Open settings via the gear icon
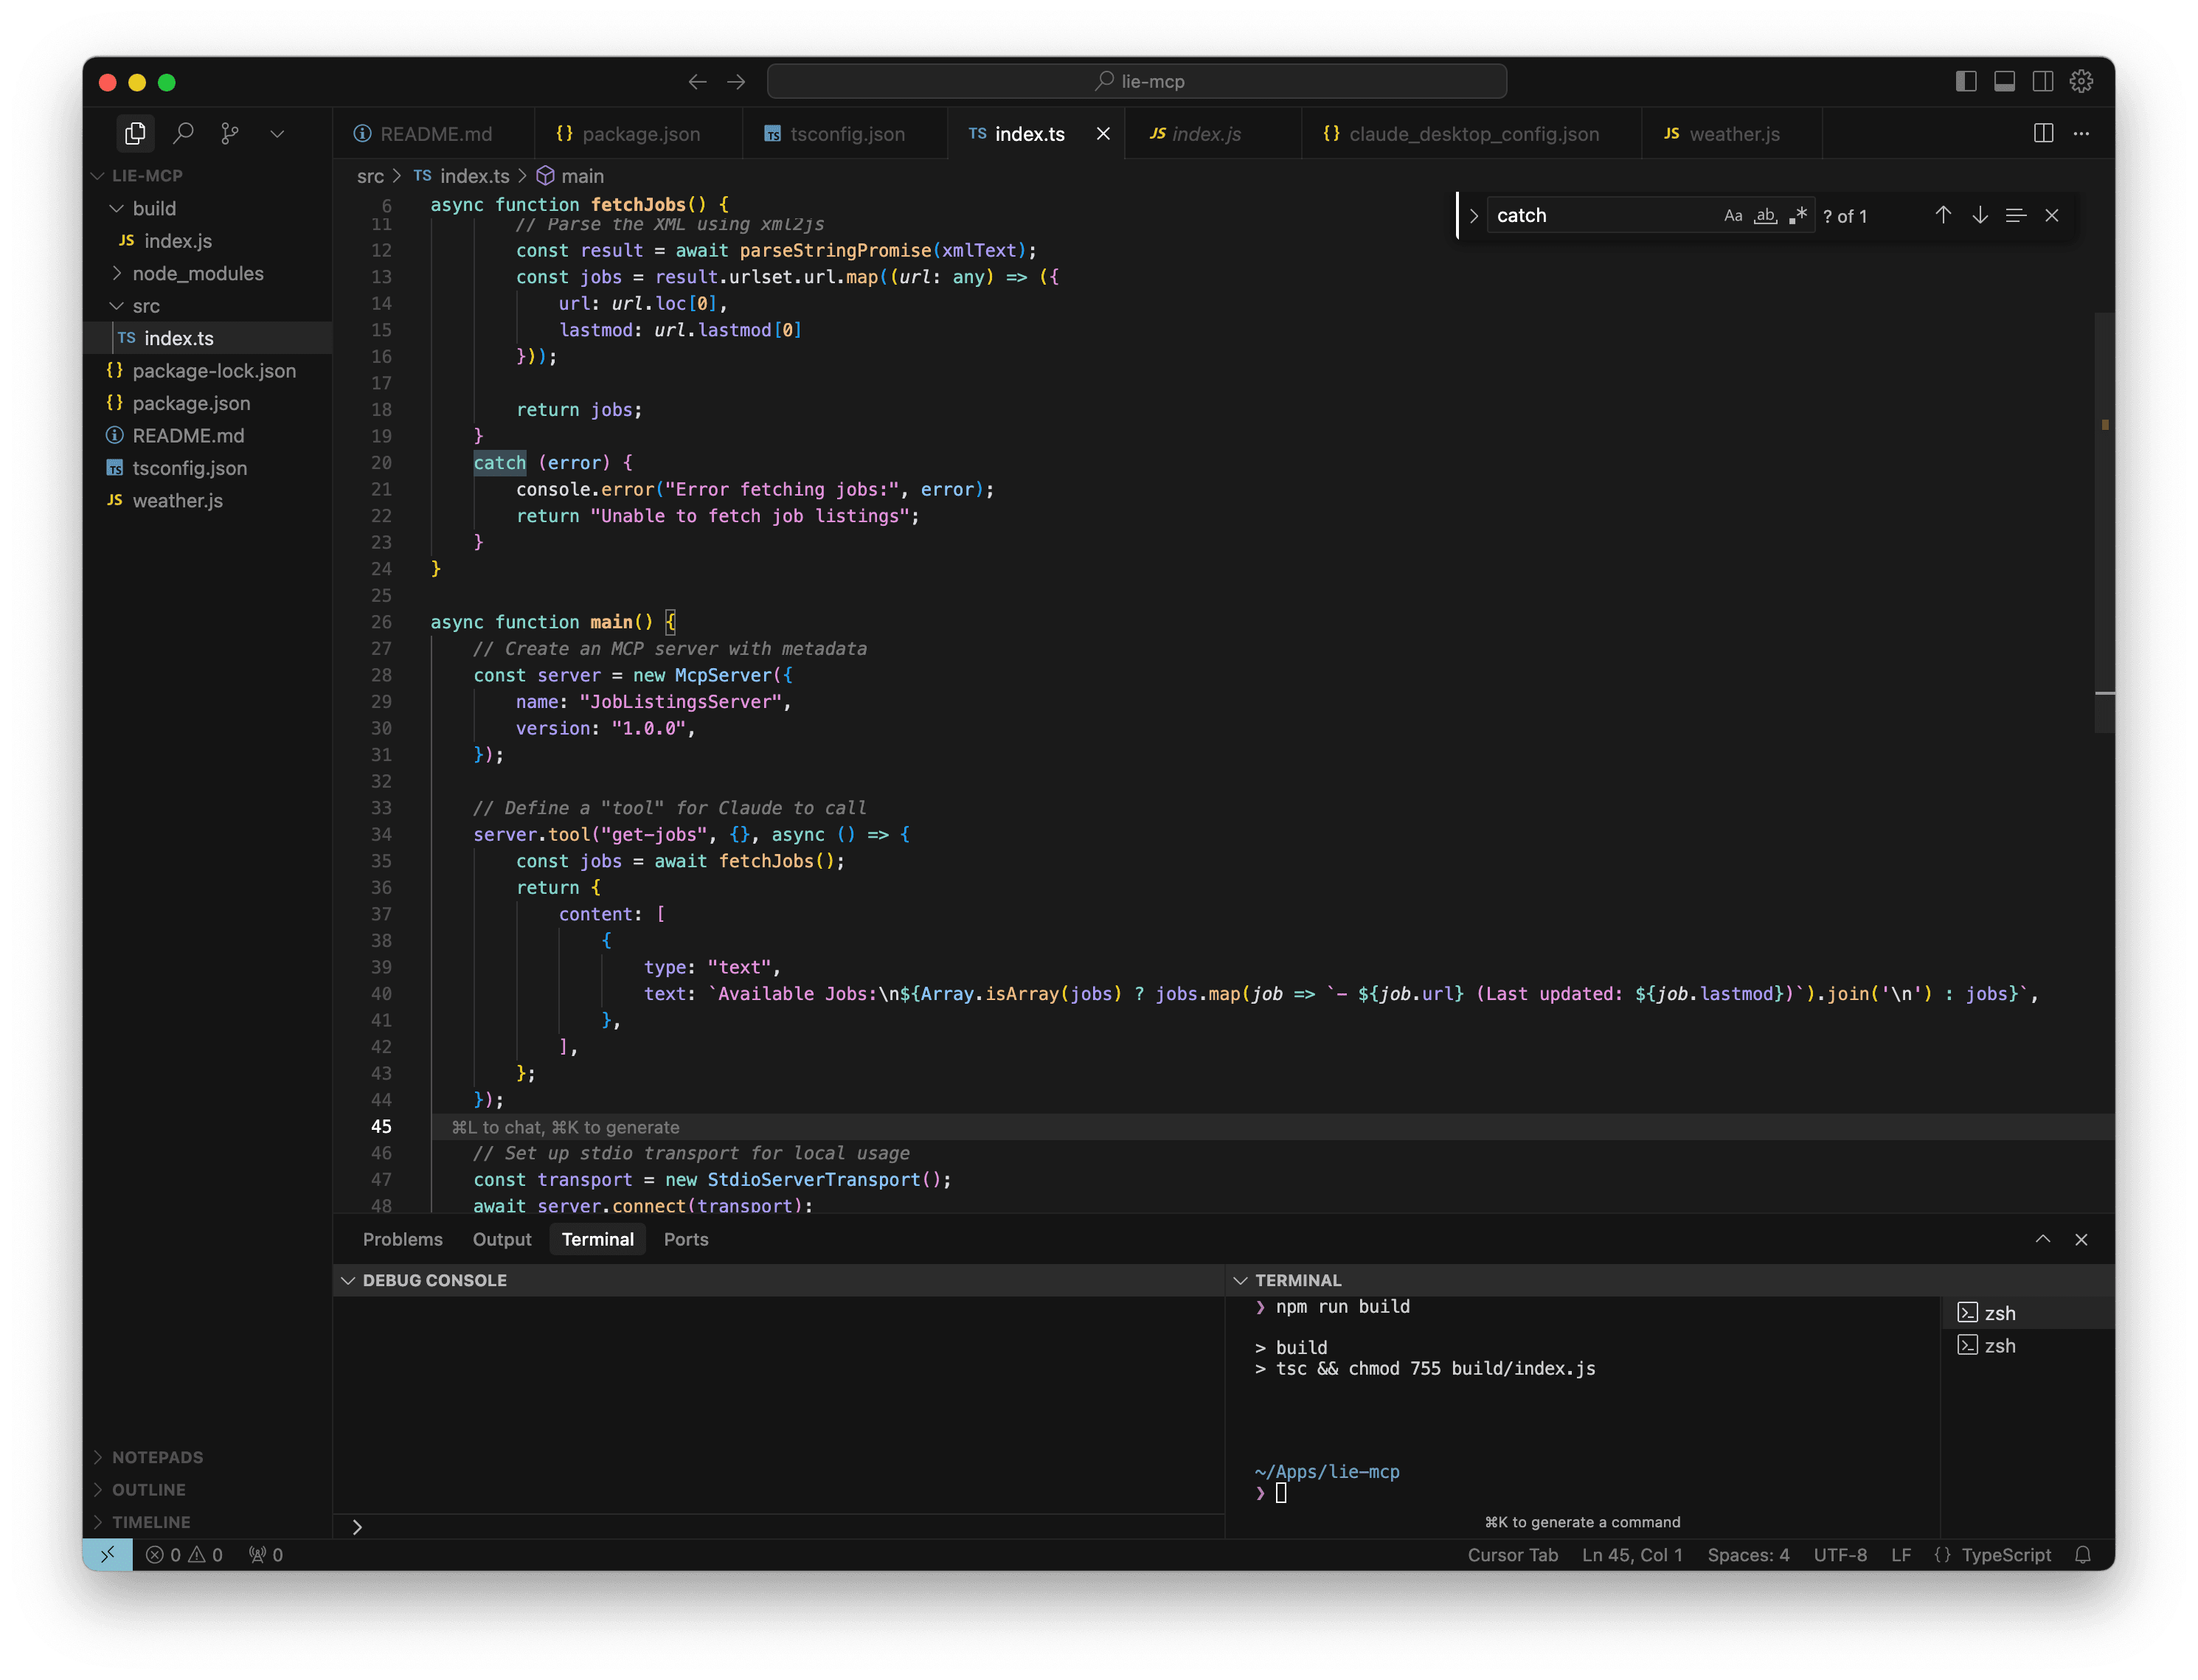 (2081, 81)
